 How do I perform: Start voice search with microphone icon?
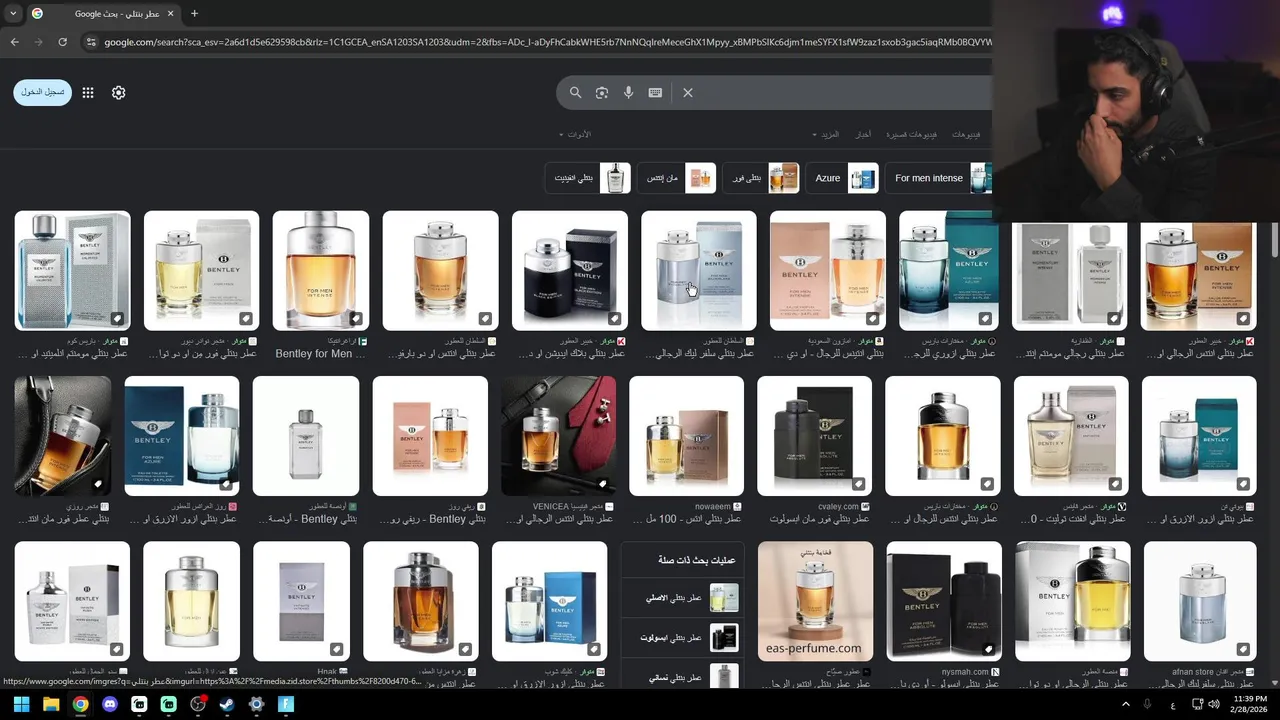tap(628, 92)
